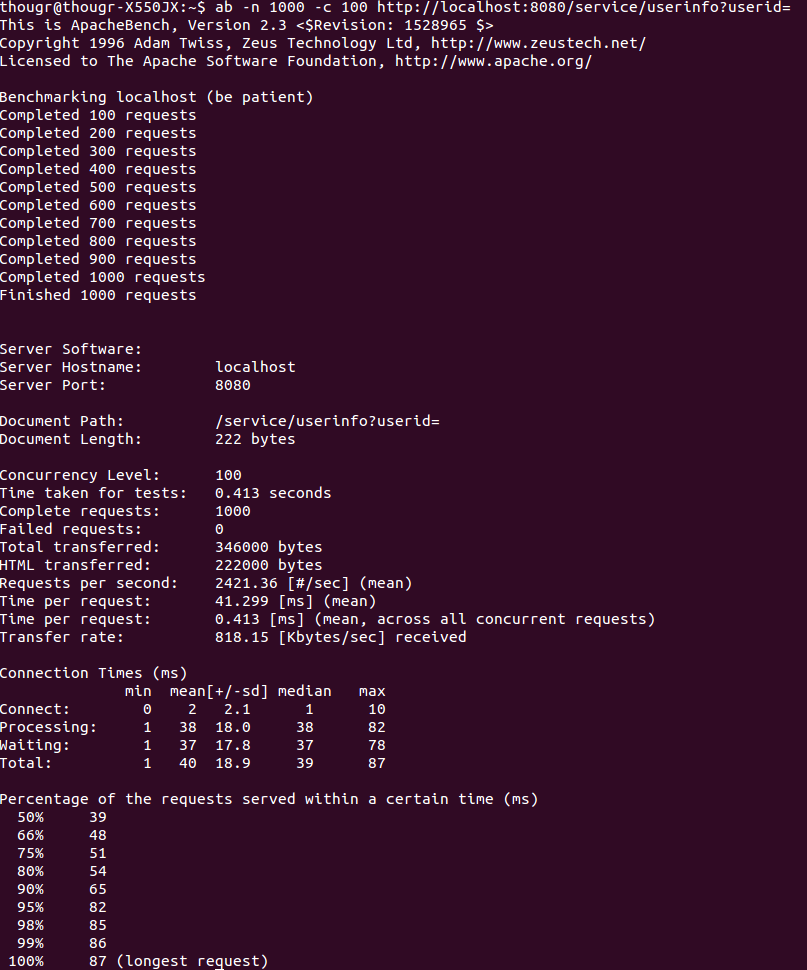Click Time per request value '41.299'

click(x=242, y=601)
